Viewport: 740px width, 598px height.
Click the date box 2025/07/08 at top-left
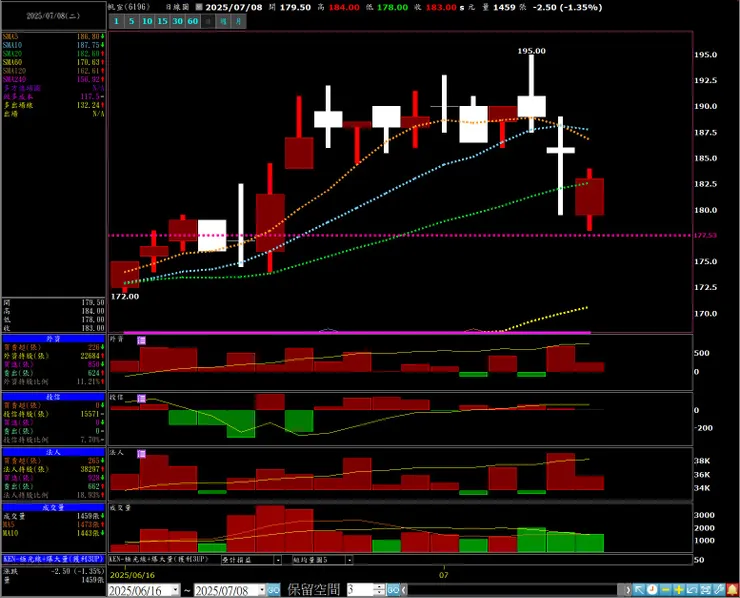[x=53, y=16]
